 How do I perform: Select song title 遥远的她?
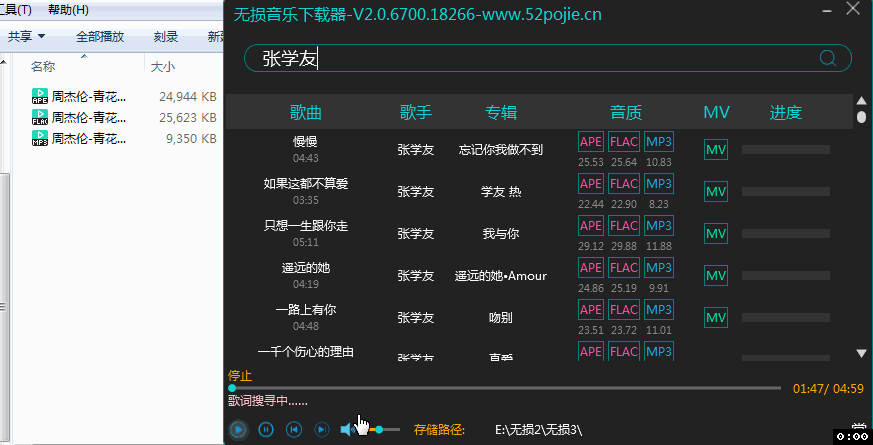pyautogui.click(x=306, y=267)
